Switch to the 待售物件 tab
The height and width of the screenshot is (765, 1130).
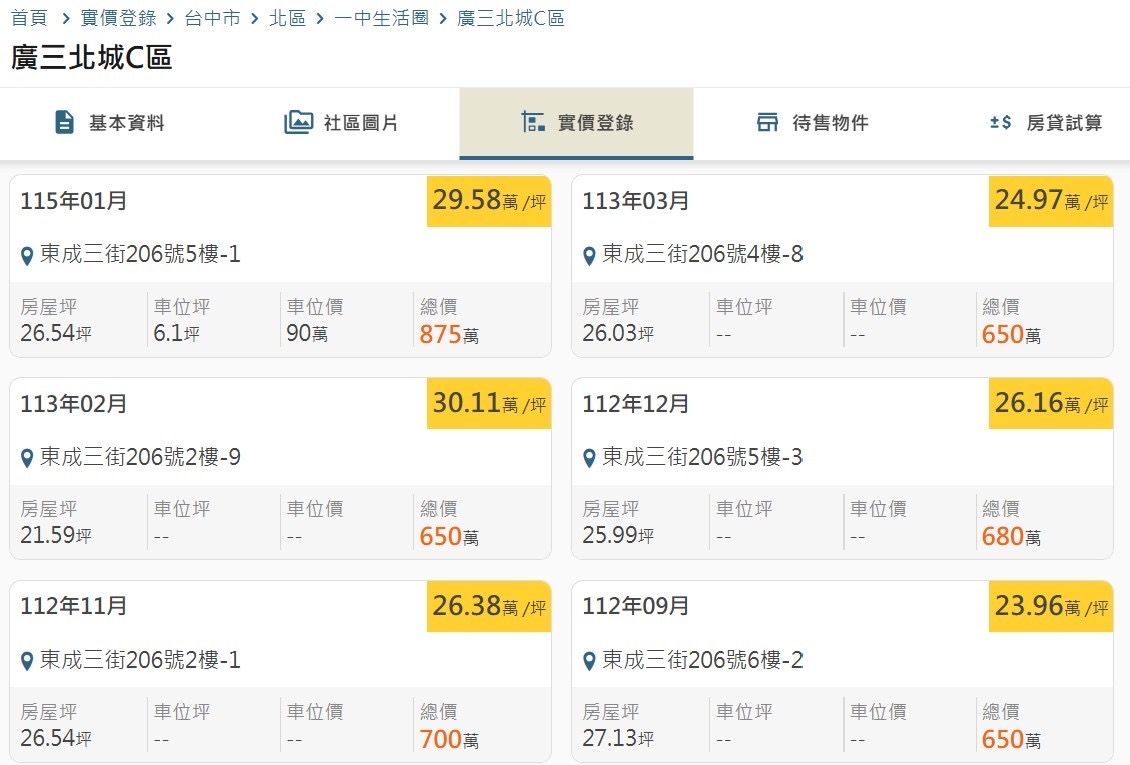click(811, 123)
